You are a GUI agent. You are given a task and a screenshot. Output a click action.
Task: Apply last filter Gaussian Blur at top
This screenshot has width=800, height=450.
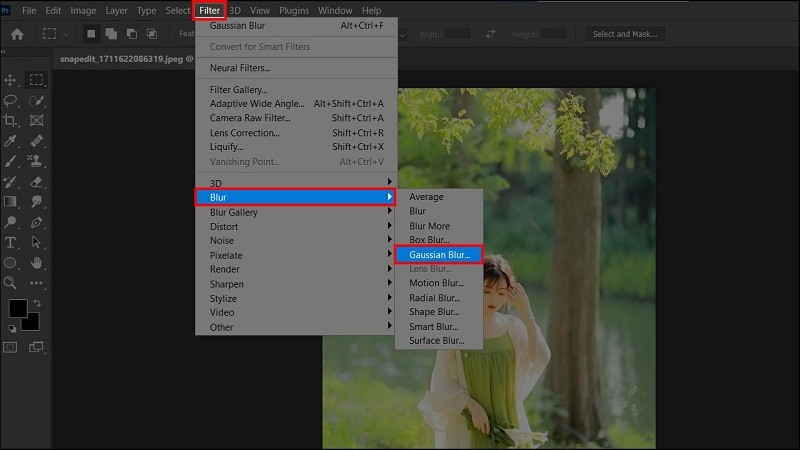pyautogui.click(x=296, y=25)
